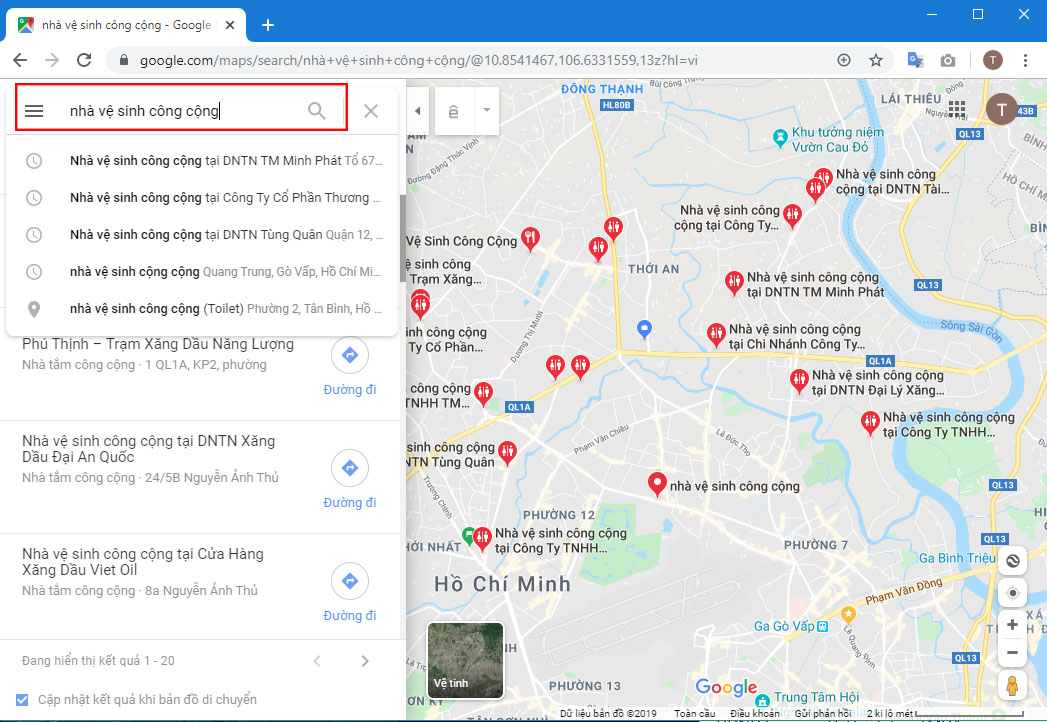This screenshot has height=722, width=1047.
Task: Click the transit layer icon on map toolbar
Action: pos(453,112)
